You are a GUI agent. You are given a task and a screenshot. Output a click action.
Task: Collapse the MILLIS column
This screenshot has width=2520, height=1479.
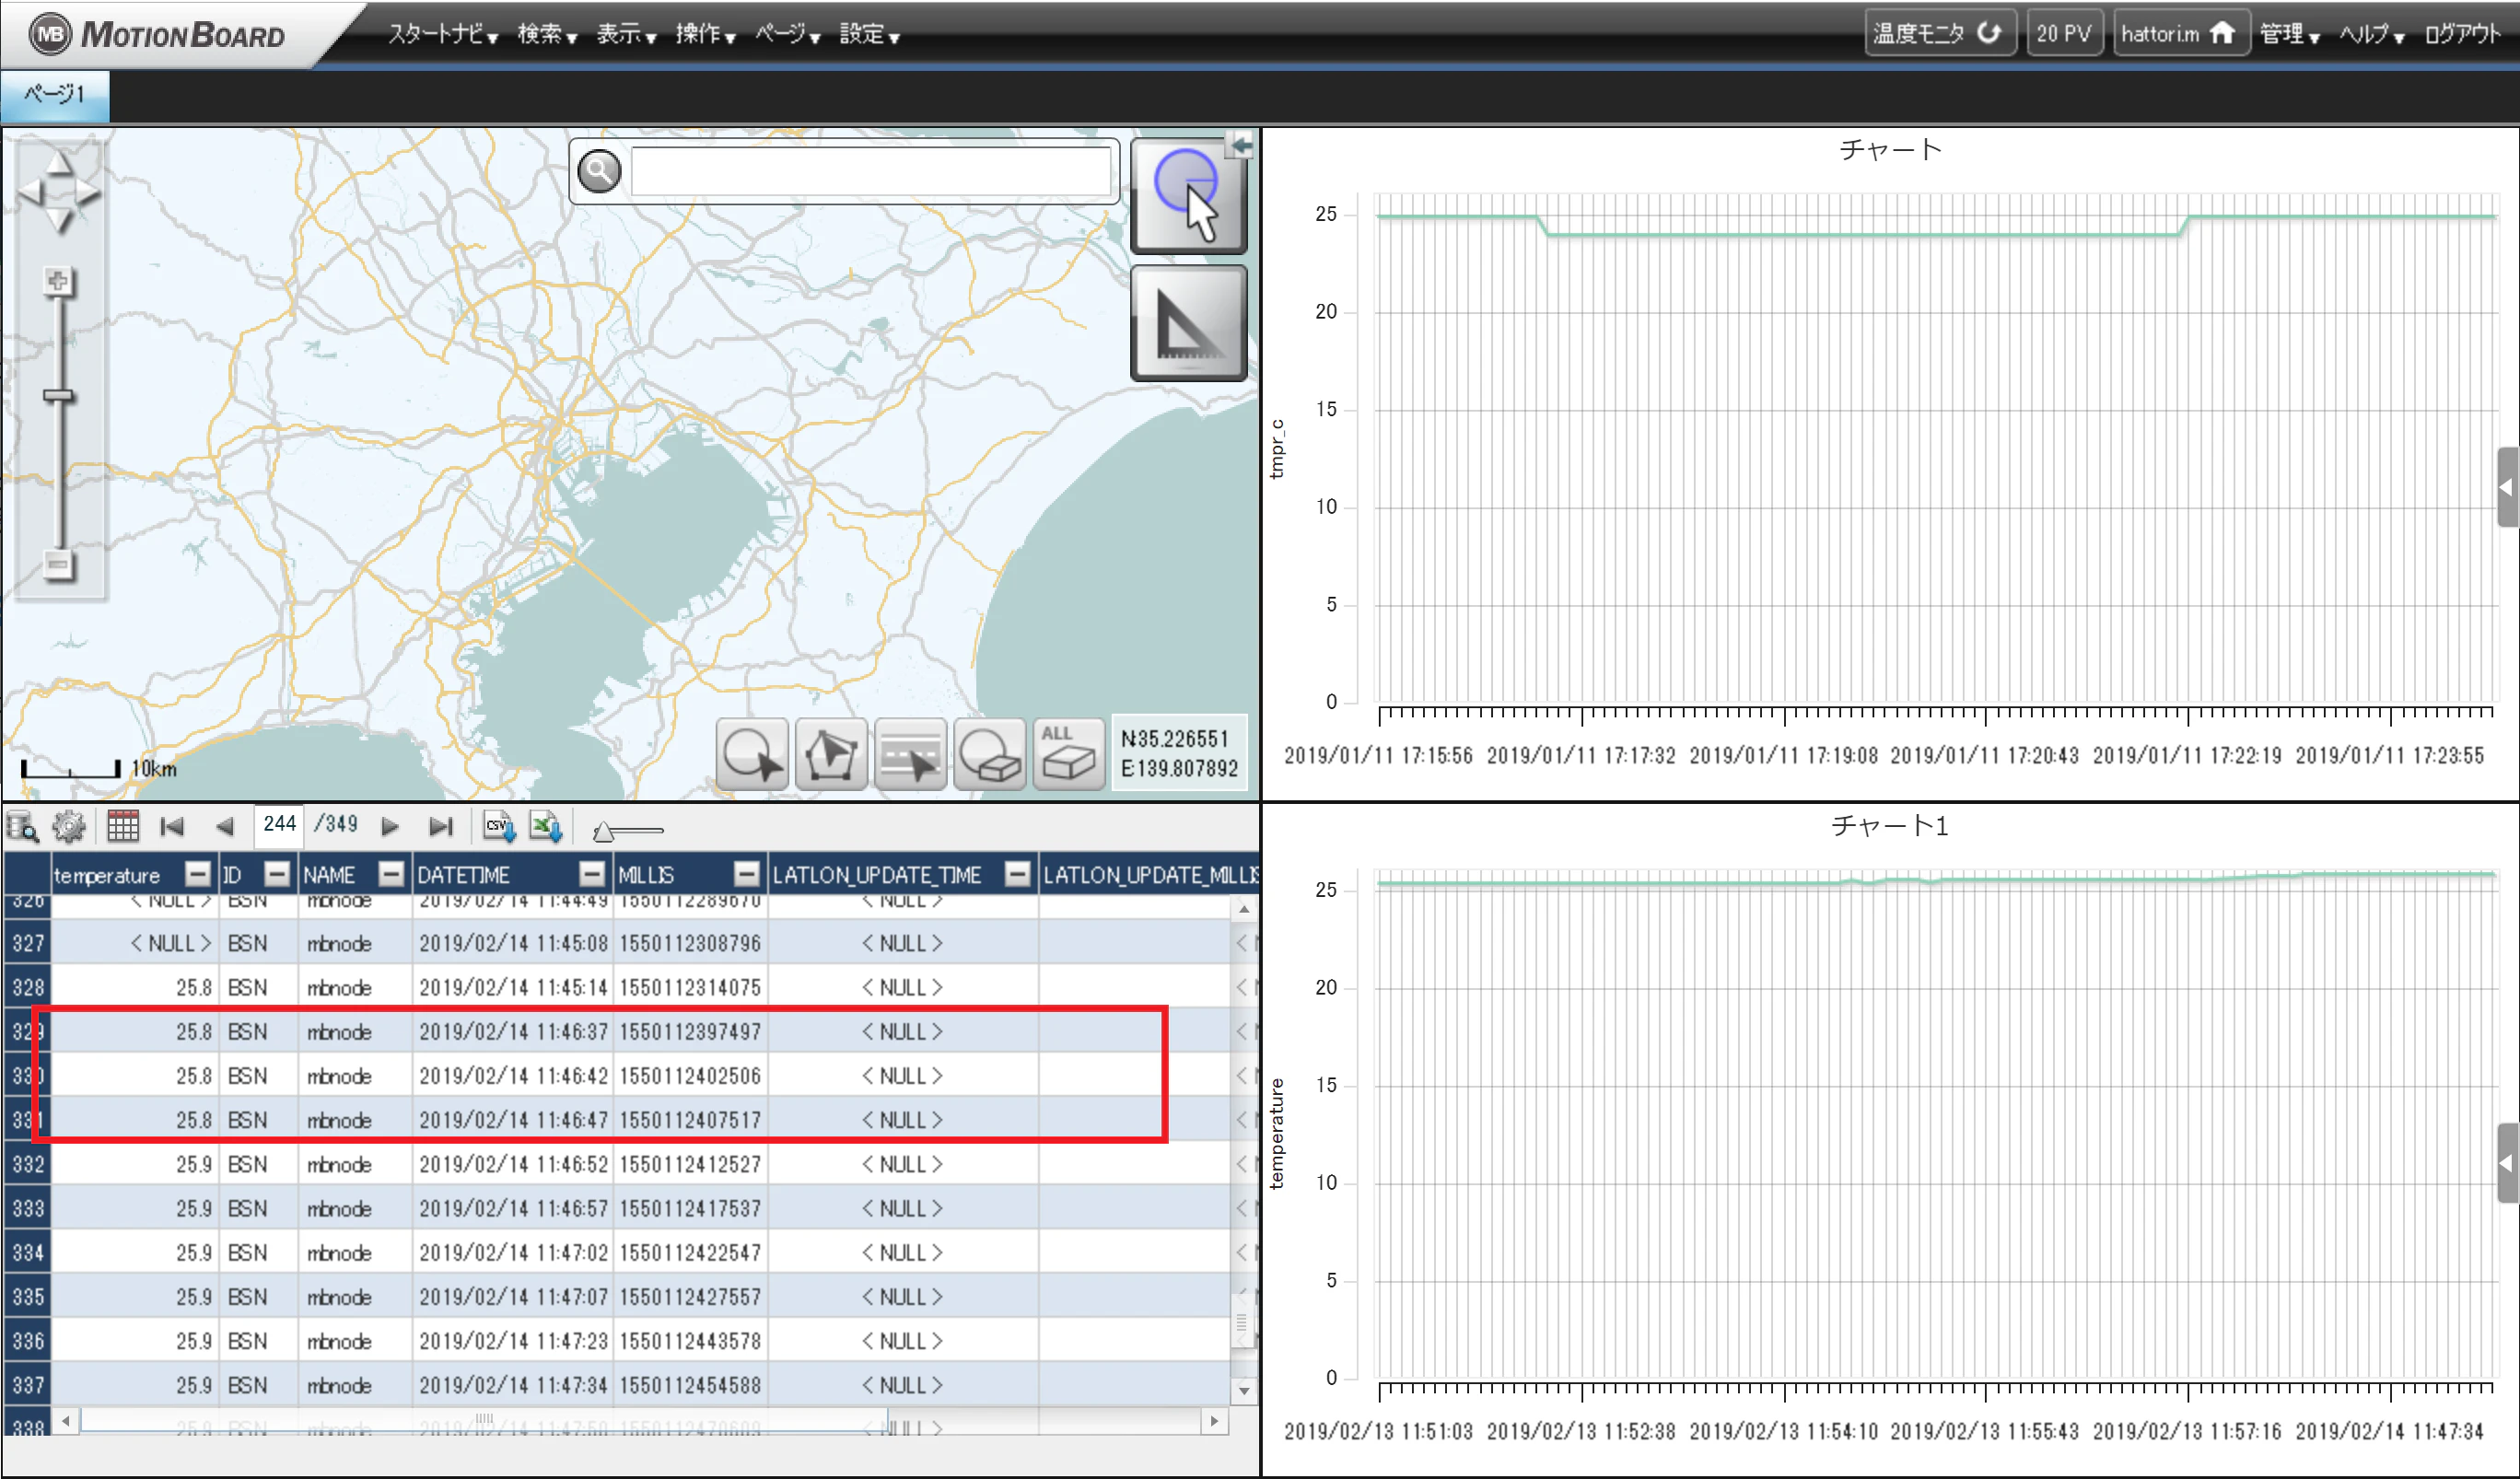click(746, 874)
